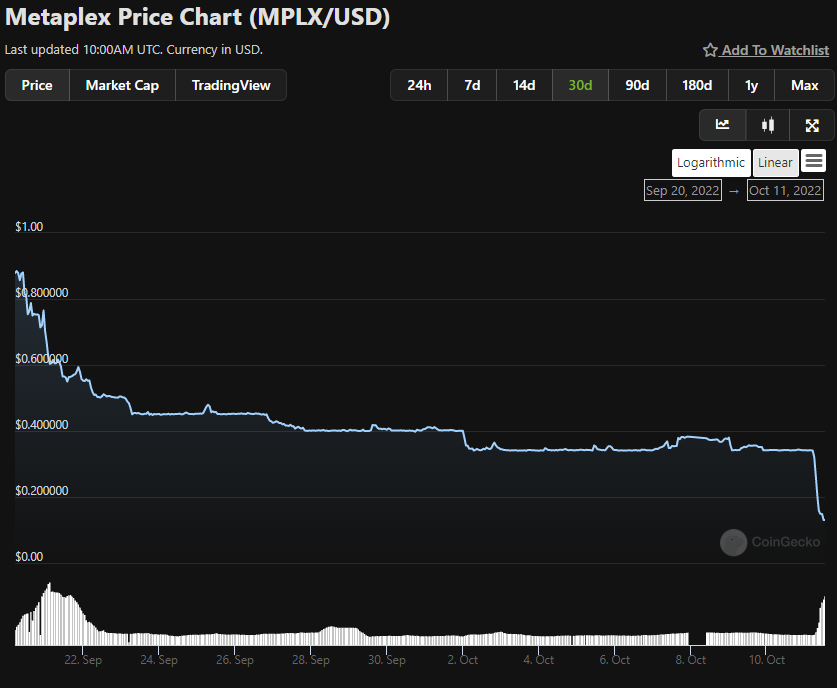
Task: Switch to candlestick chart icon
Action: click(767, 125)
